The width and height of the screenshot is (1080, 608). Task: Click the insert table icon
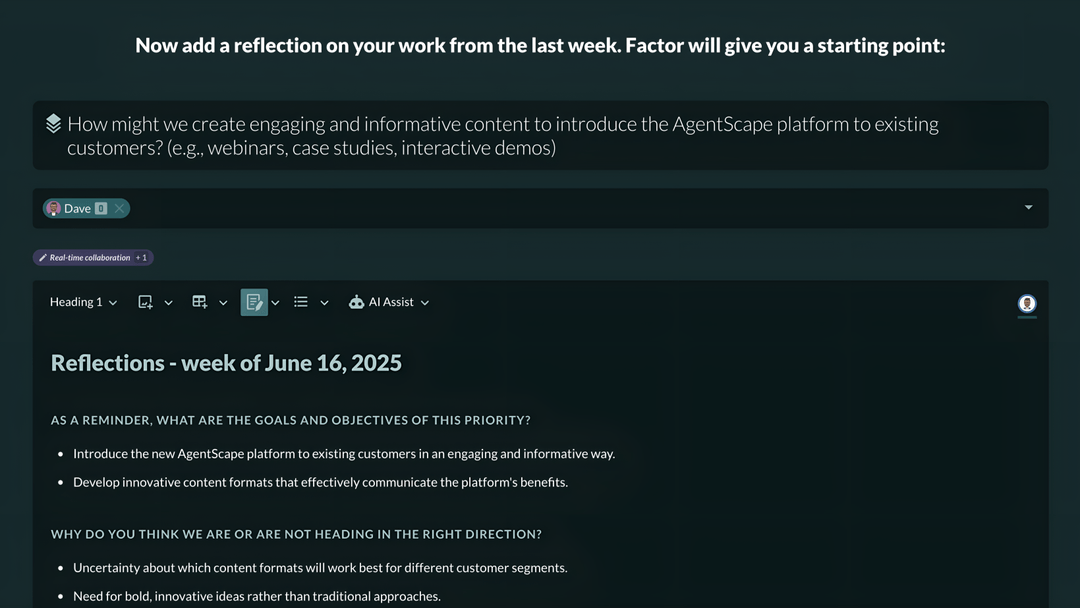(200, 302)
